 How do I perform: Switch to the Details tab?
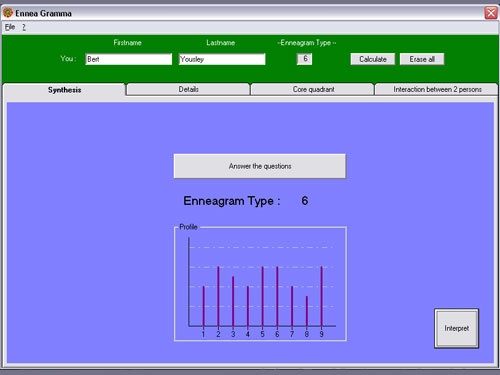click(189, 89)
